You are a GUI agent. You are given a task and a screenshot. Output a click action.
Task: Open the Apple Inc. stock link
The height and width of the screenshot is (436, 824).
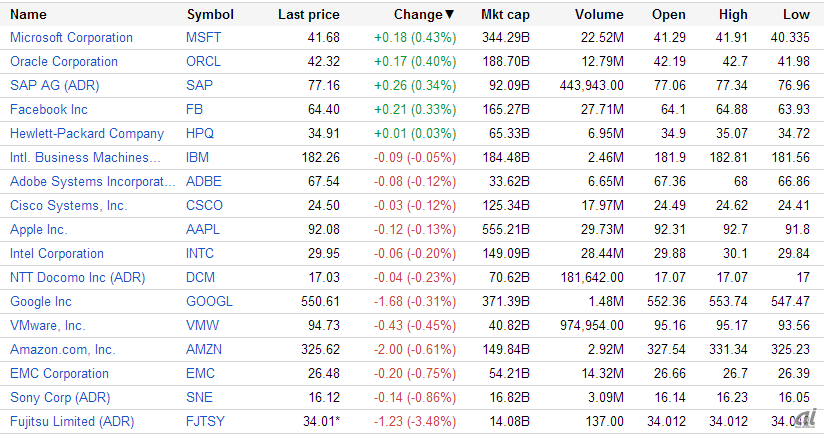coord(38,230)
